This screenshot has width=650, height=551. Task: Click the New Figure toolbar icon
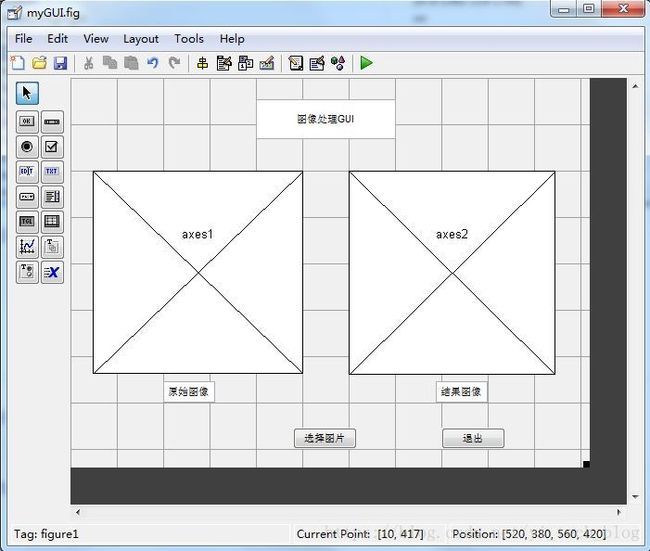point(18,63)
